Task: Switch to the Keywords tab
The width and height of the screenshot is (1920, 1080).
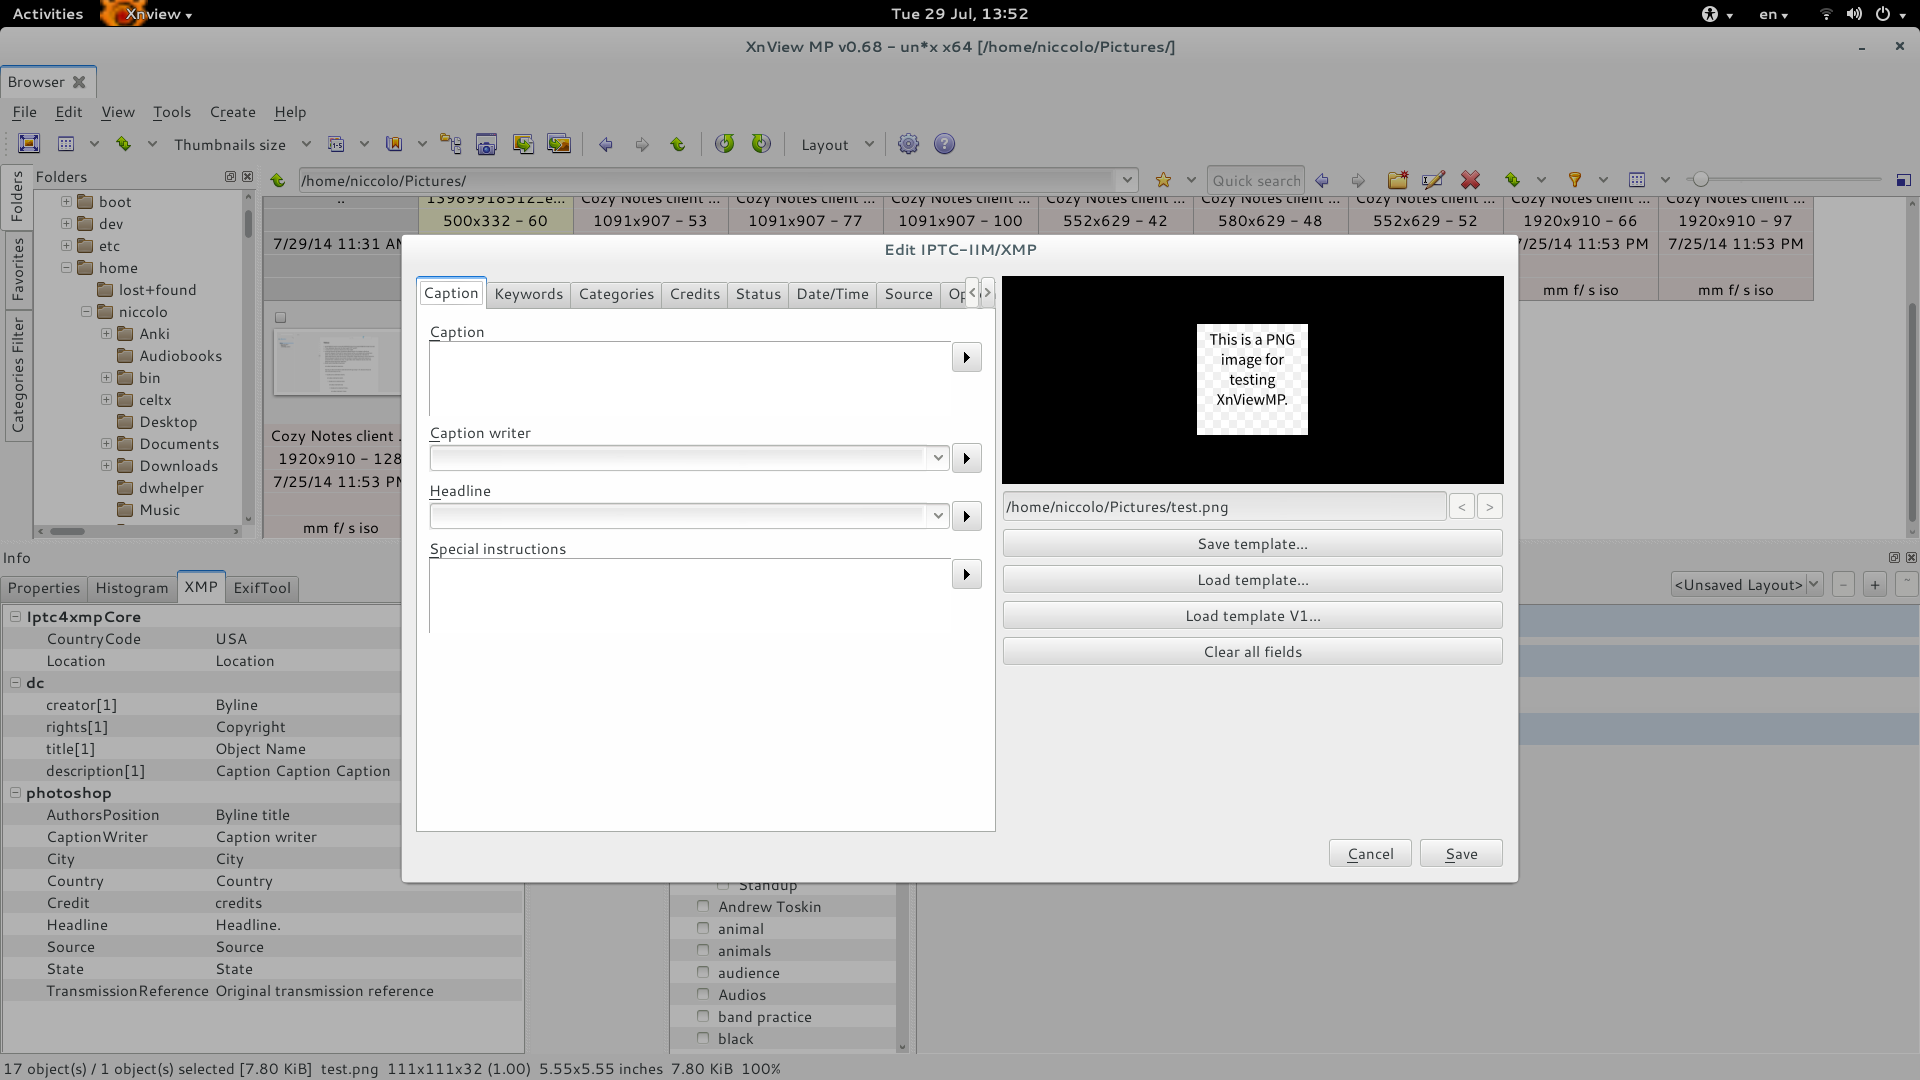Action: click(x=528, y=294)
